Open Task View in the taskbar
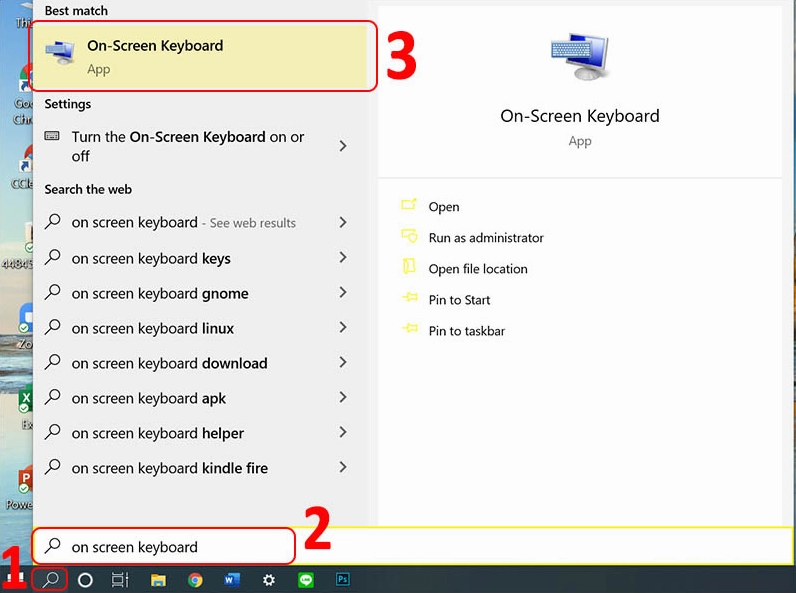Viewport: 796px width, 593px height. [120, 580]
